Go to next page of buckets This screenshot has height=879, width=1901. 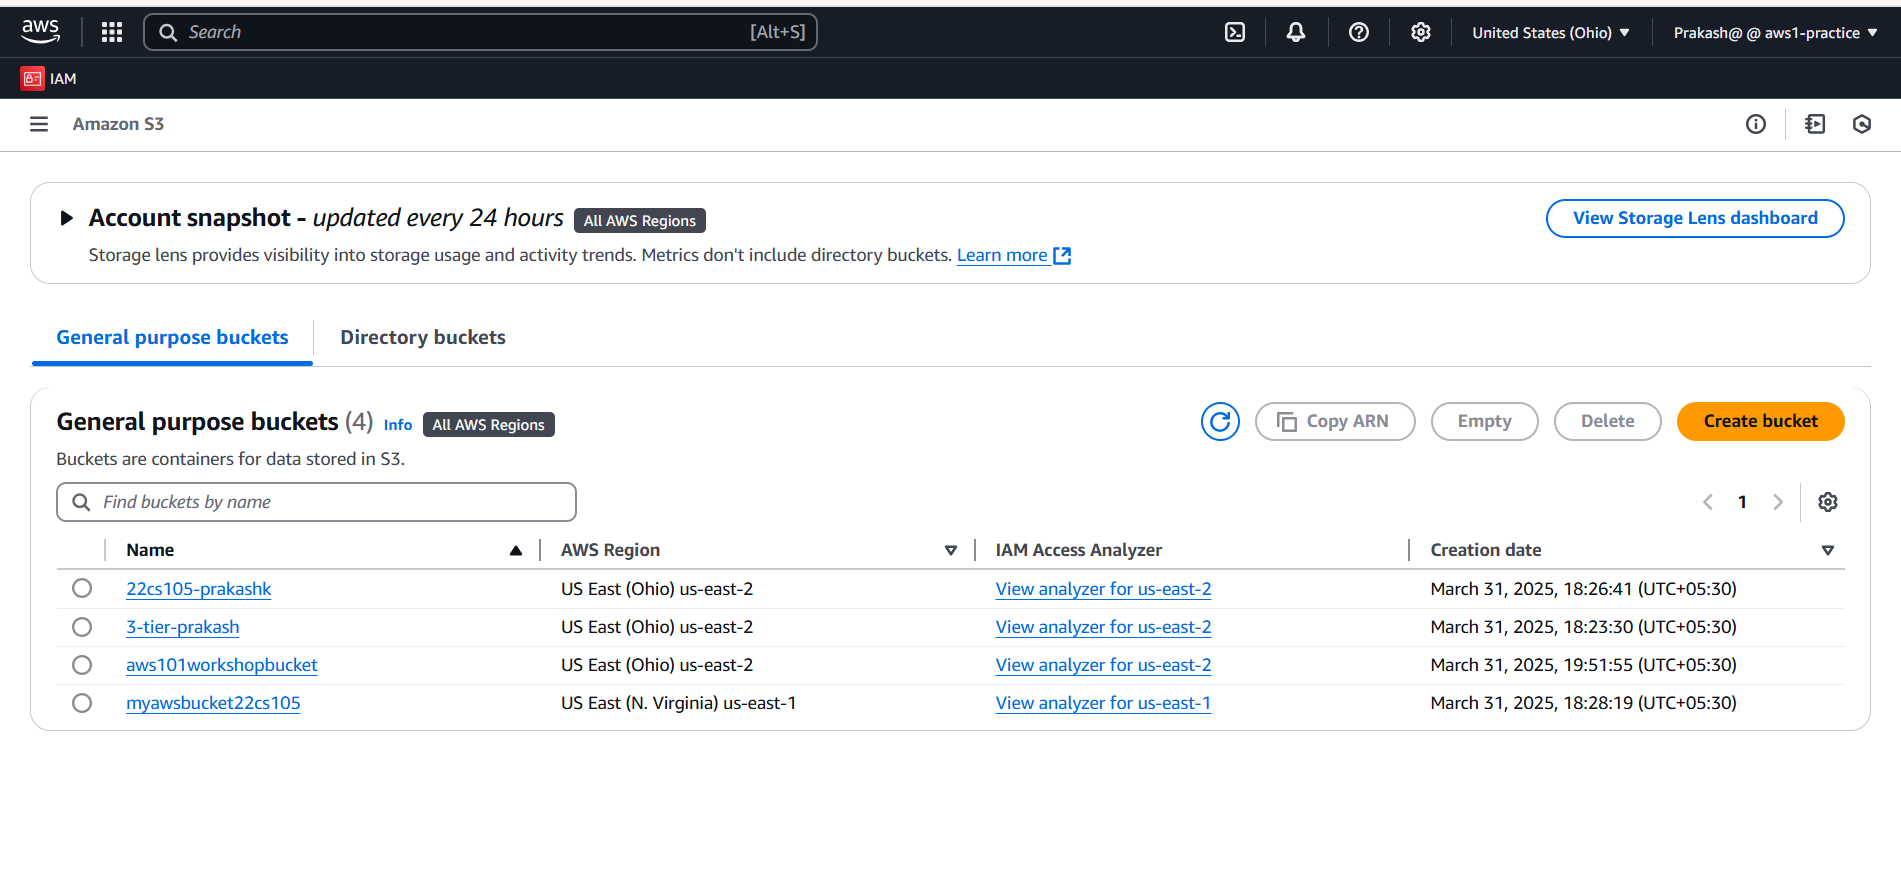point(1778,502)
